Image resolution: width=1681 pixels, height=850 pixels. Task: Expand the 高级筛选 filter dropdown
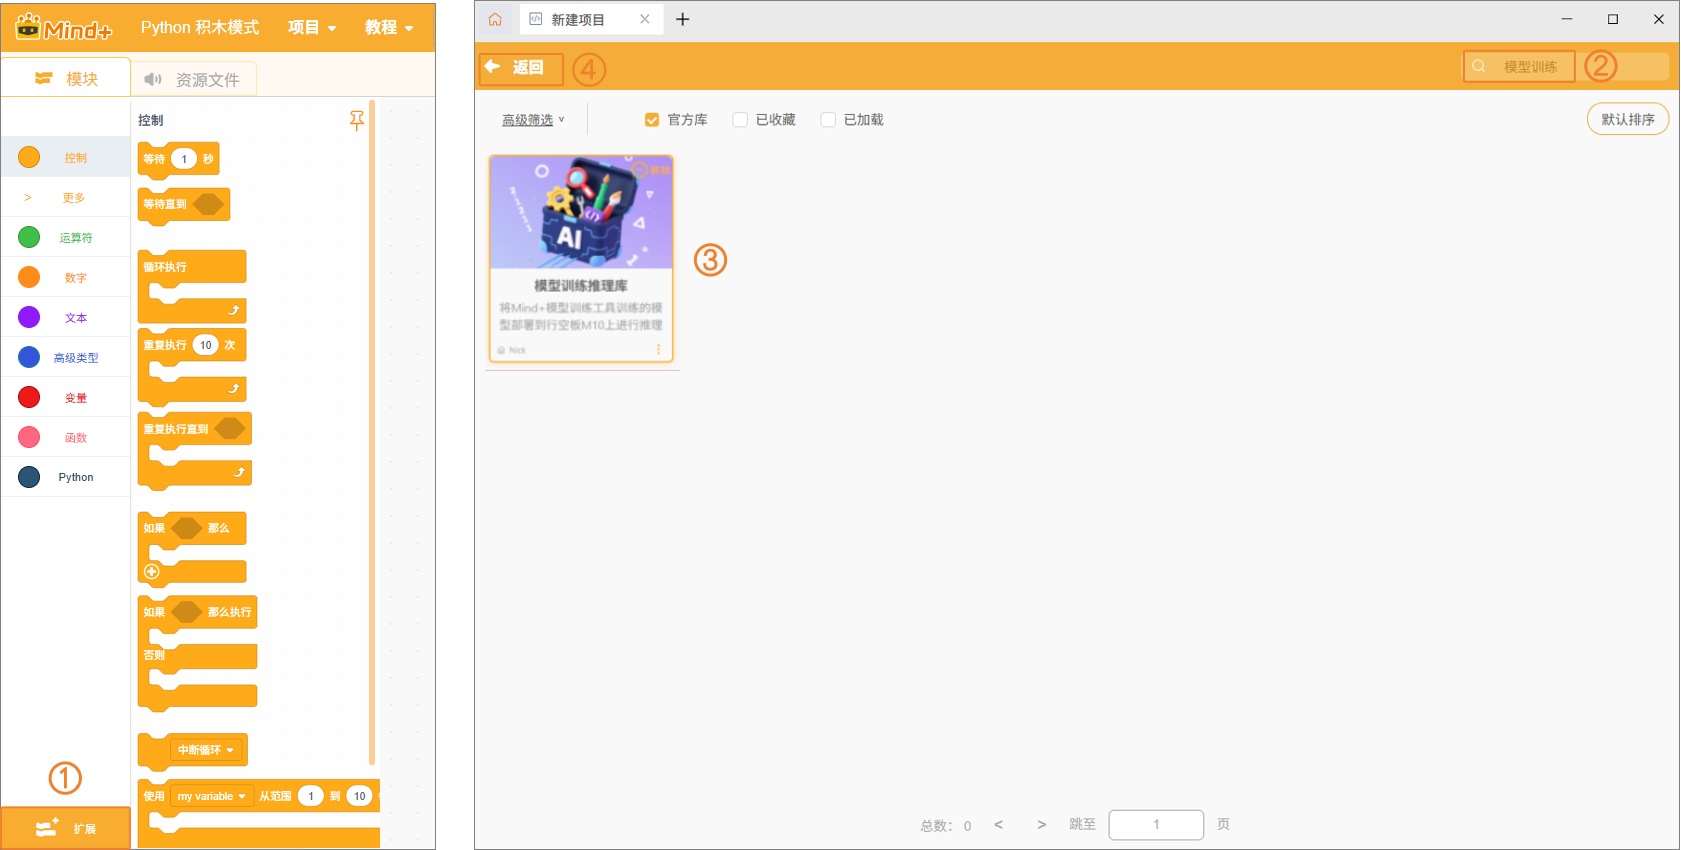point(533,120)
